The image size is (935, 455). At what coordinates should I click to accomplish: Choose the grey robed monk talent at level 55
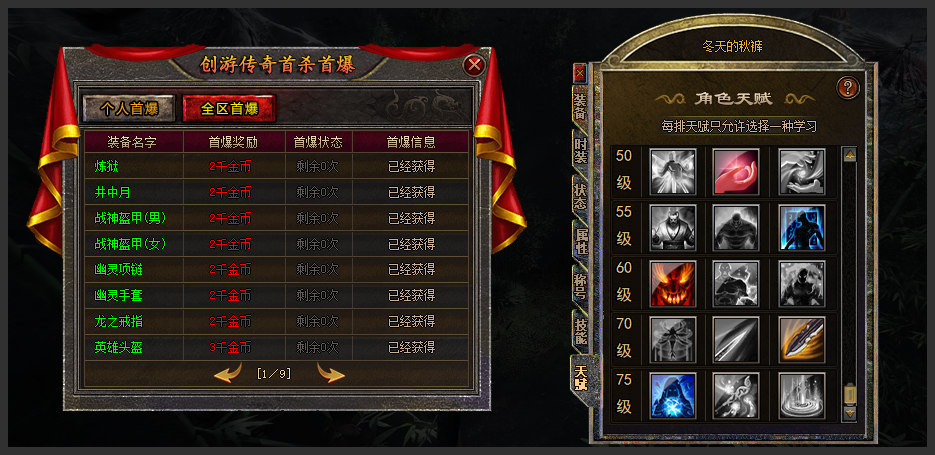[x=673, y=227]
